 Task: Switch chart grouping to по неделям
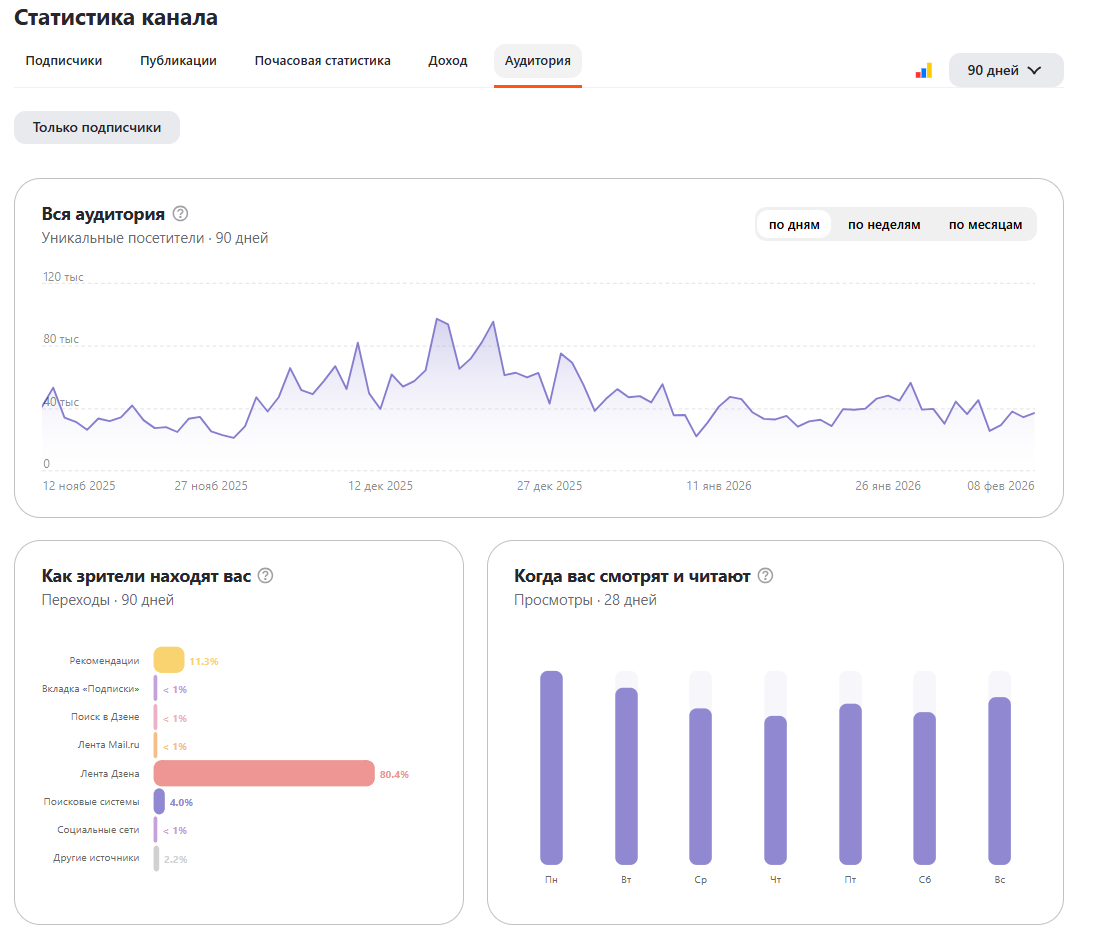(x=884, y=225)
